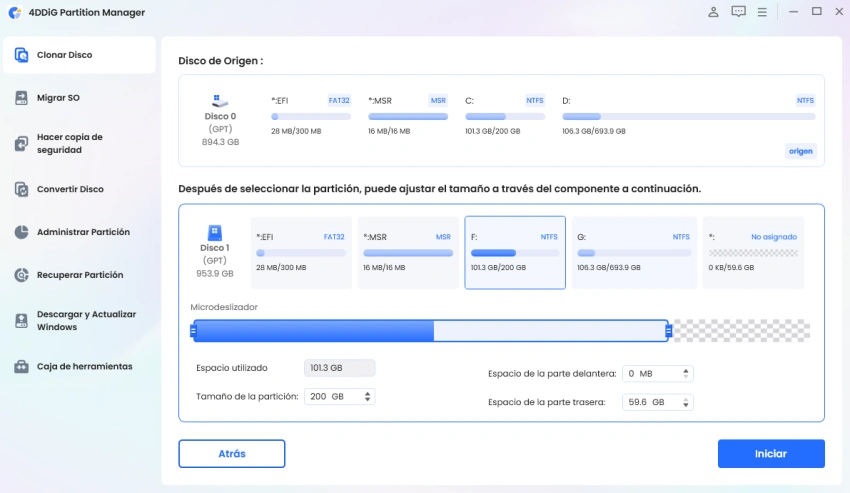Click the Disco 1 drive icon
The image size is (850, 493).
click(x=215, y=233)
